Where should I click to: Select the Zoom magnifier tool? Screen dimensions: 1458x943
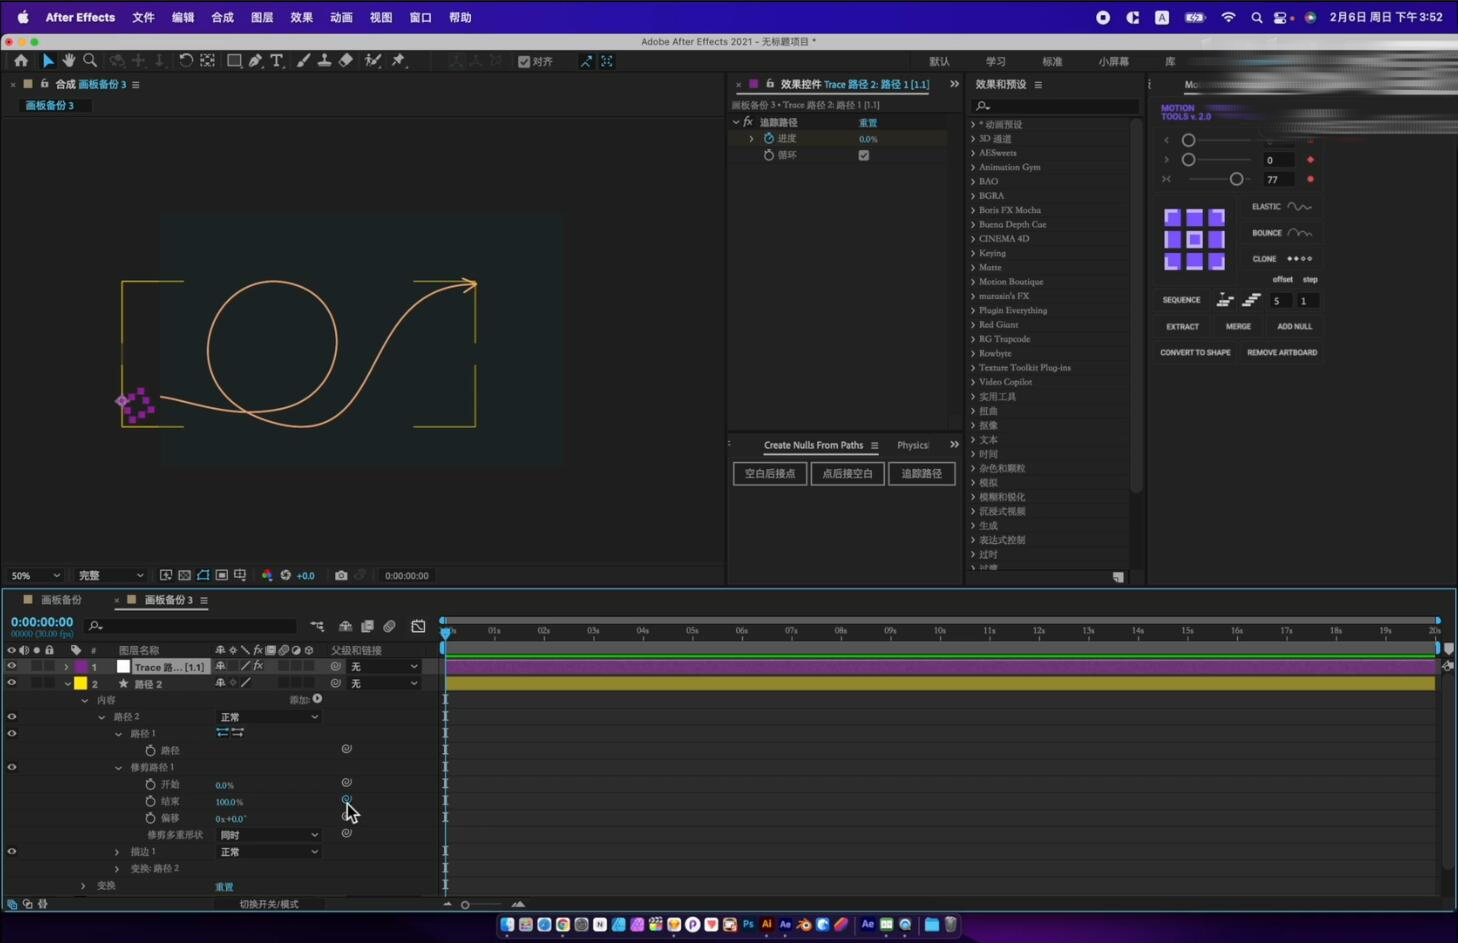pyautogui.click(x=90, y=61)
